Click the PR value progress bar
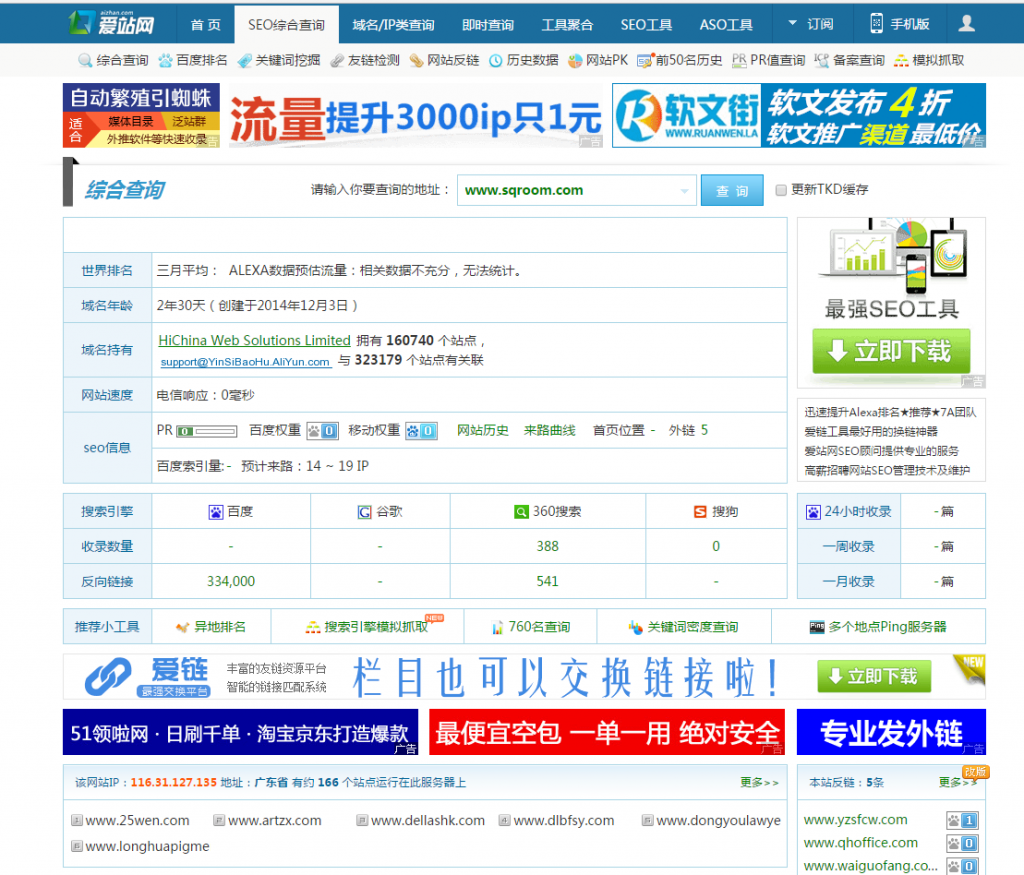Screen dimensions: 1024x875 pos(207,431)
